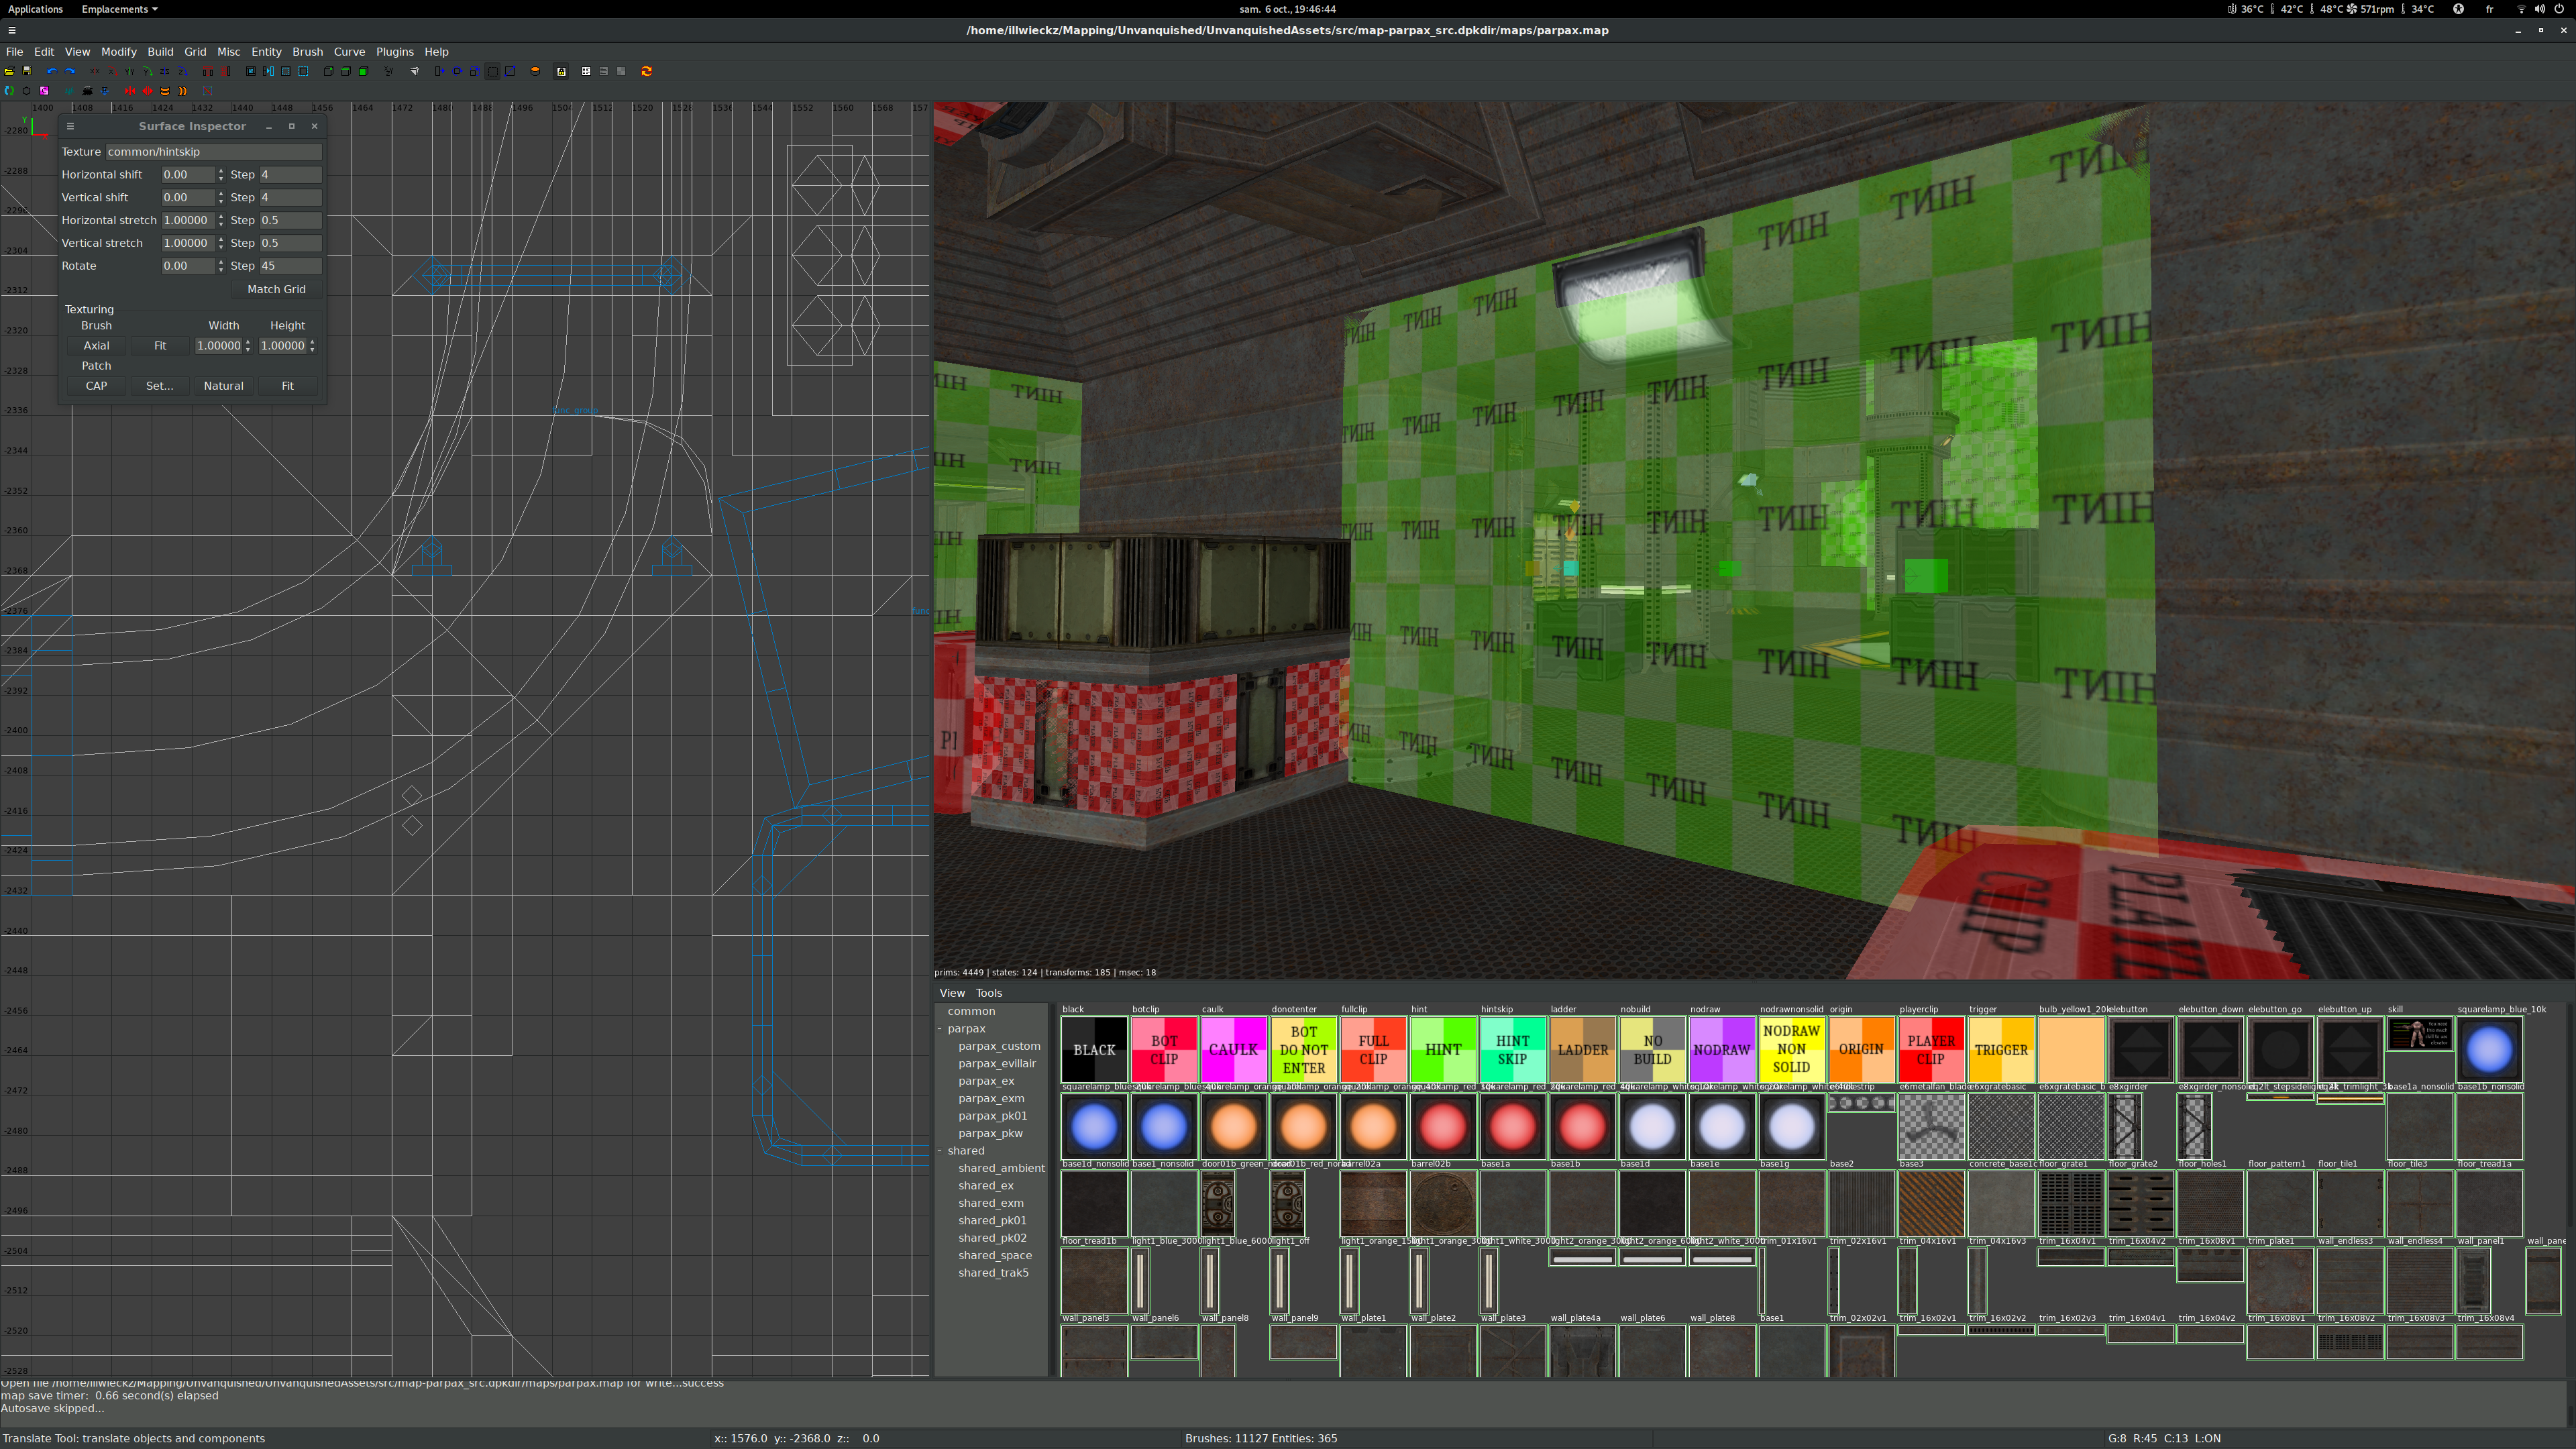Open the Tools menu in texture browser
Image resolution: width=2576 pixels, height=1449 pixels.
988,993
